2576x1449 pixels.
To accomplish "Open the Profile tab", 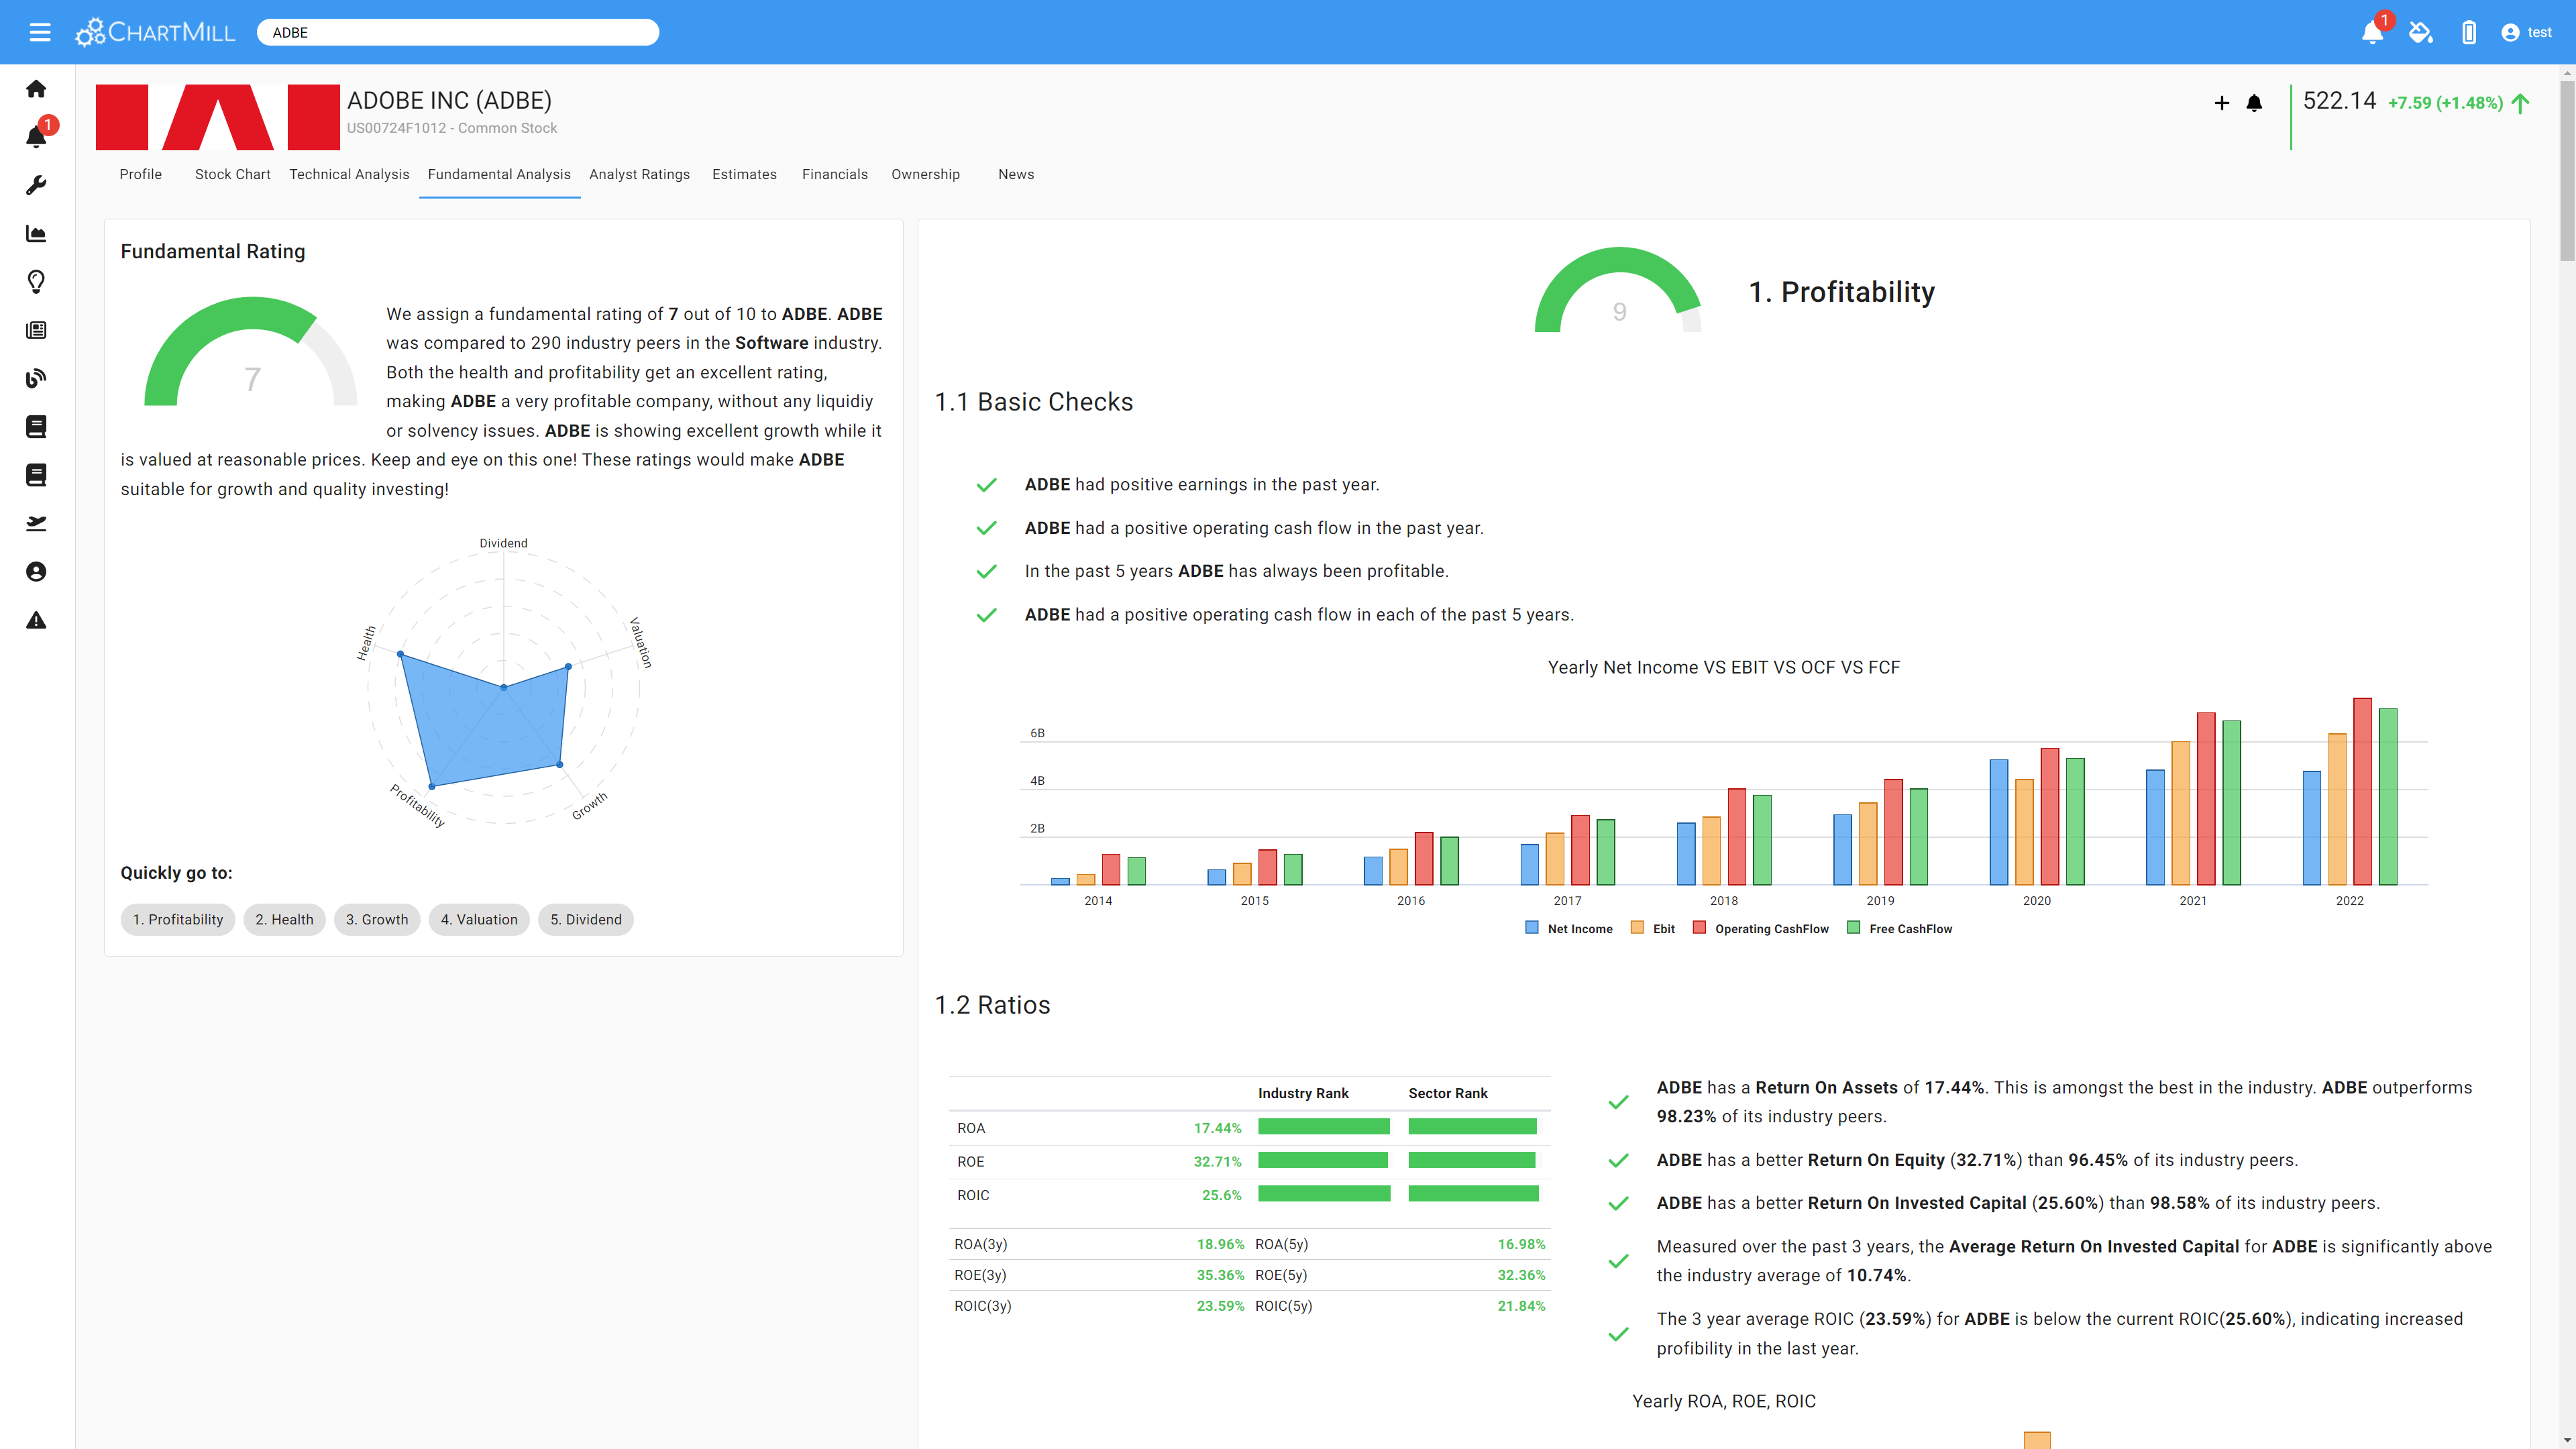I will (x=140, y=174).
